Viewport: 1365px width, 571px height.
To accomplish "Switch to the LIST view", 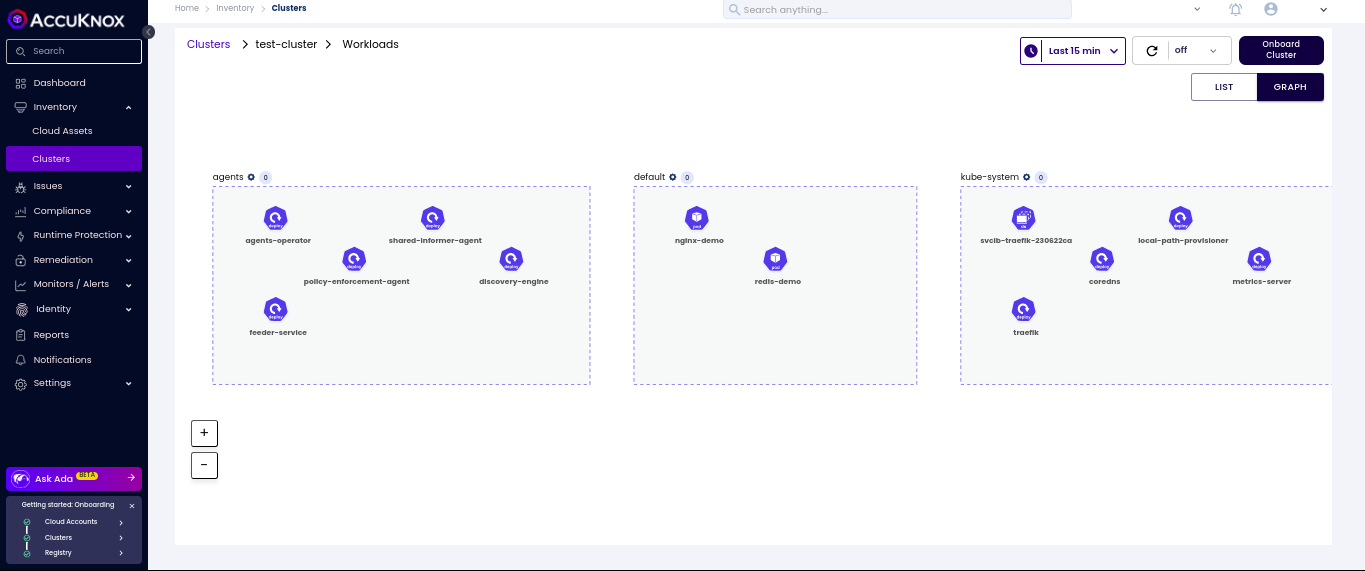I will click(x=1224, y=87).
